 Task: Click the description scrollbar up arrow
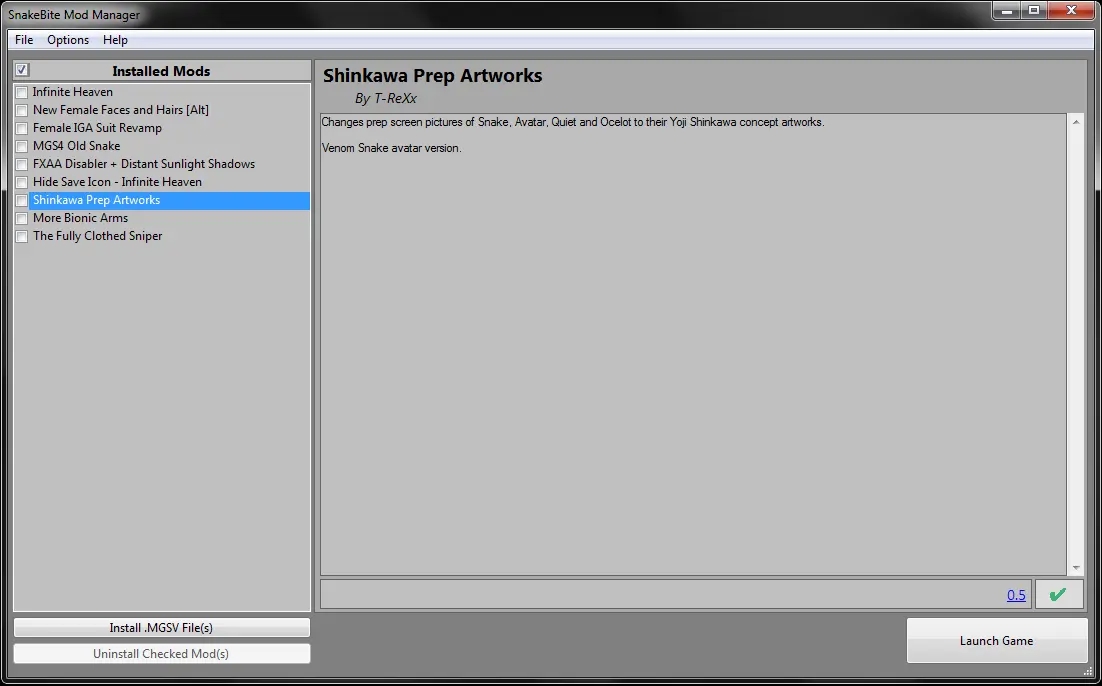[x=1076, y=122]
